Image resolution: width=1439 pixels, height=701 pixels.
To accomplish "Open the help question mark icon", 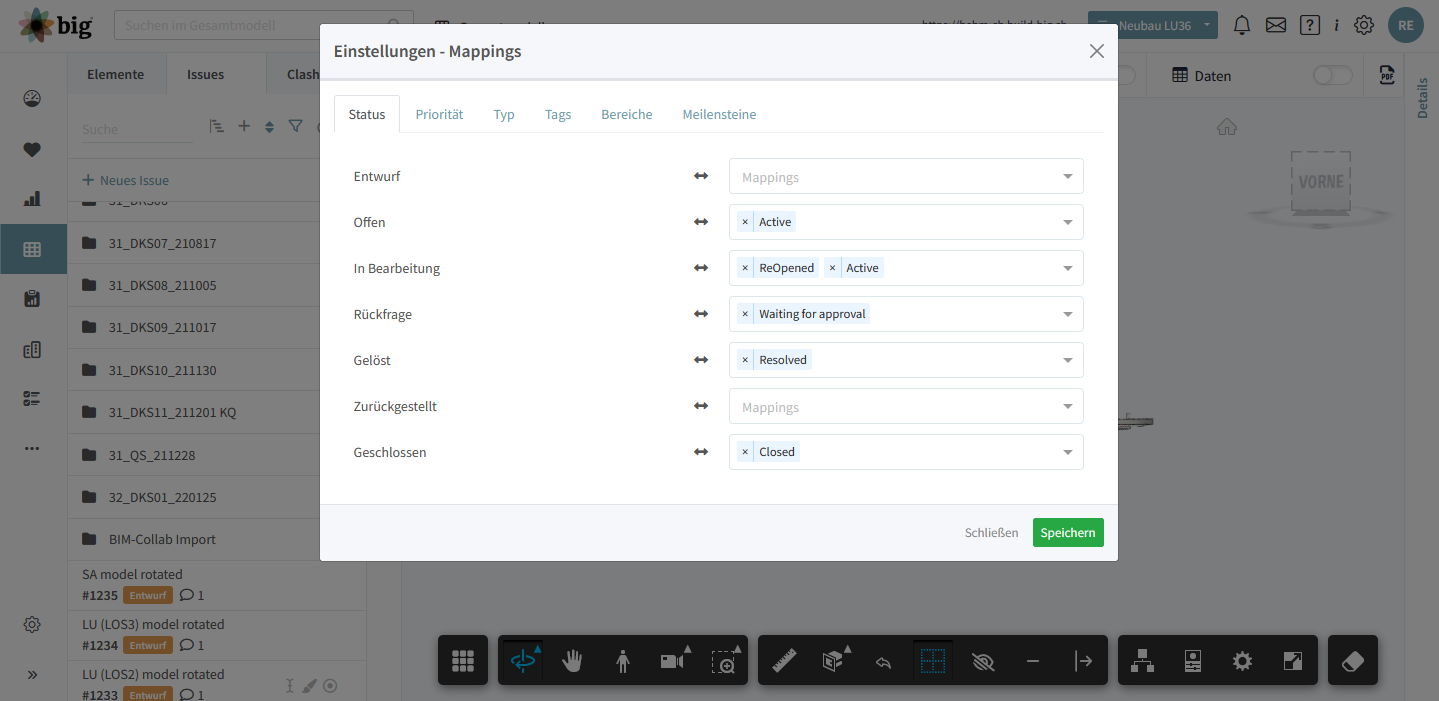I will (x=1309, y=25).
